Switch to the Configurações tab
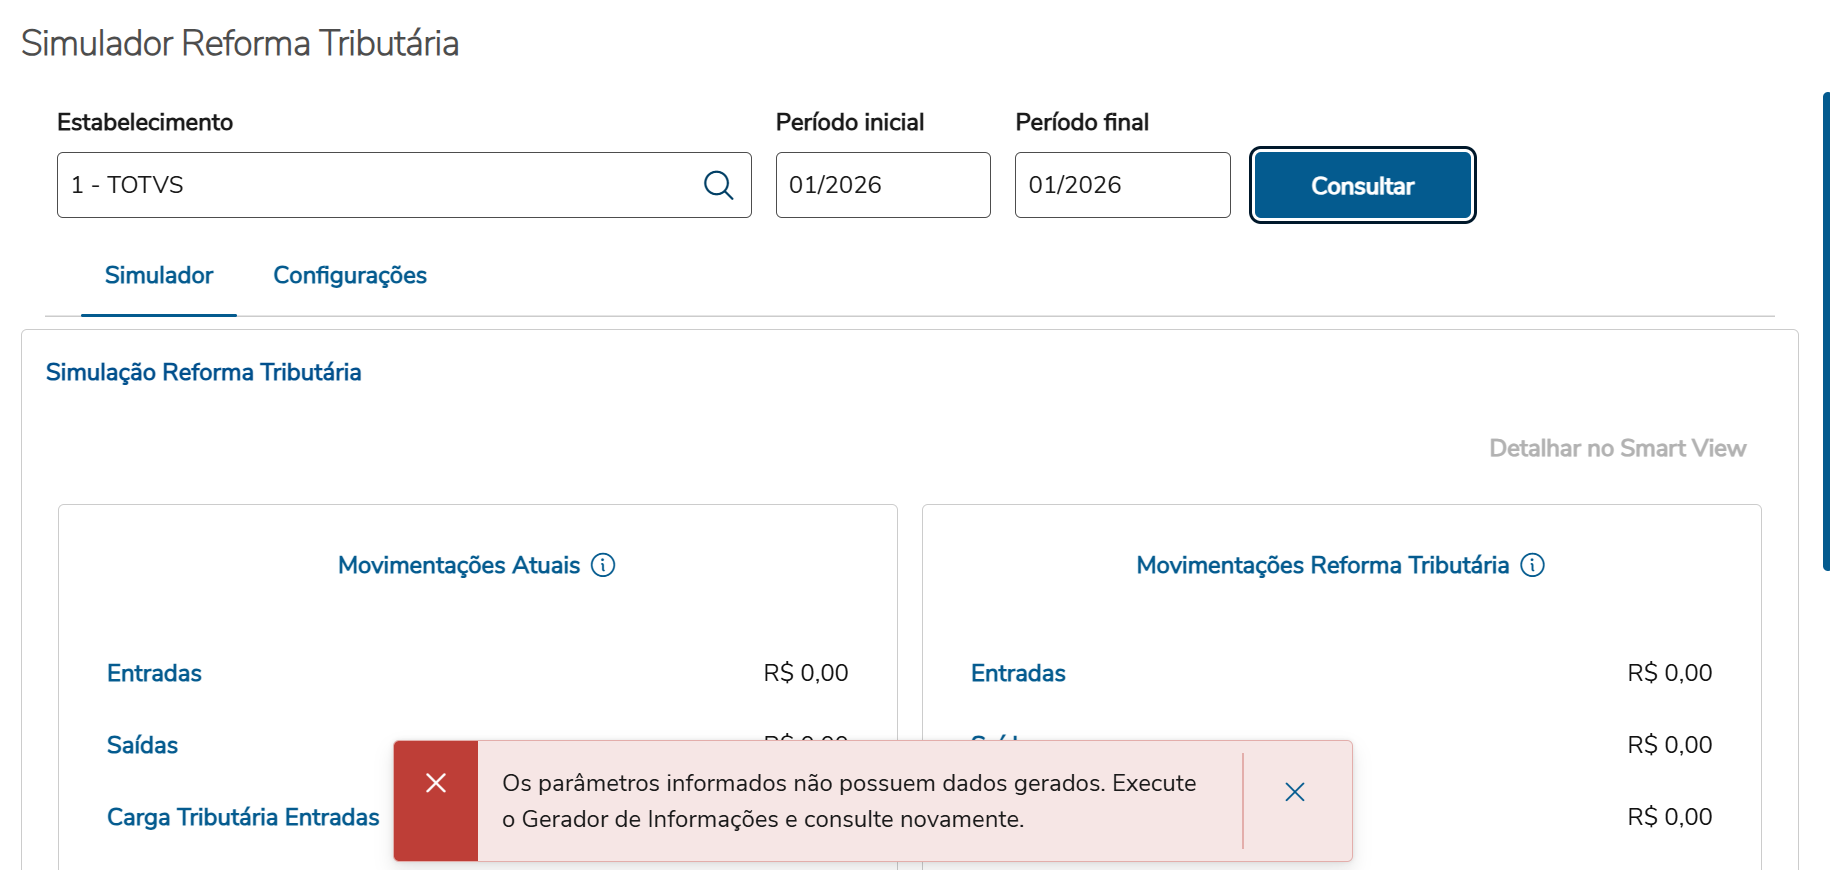1830x870 pixels. tap(350, 275)
